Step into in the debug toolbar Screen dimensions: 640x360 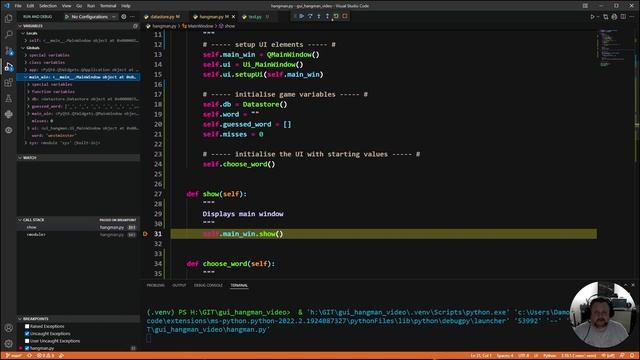319,16
